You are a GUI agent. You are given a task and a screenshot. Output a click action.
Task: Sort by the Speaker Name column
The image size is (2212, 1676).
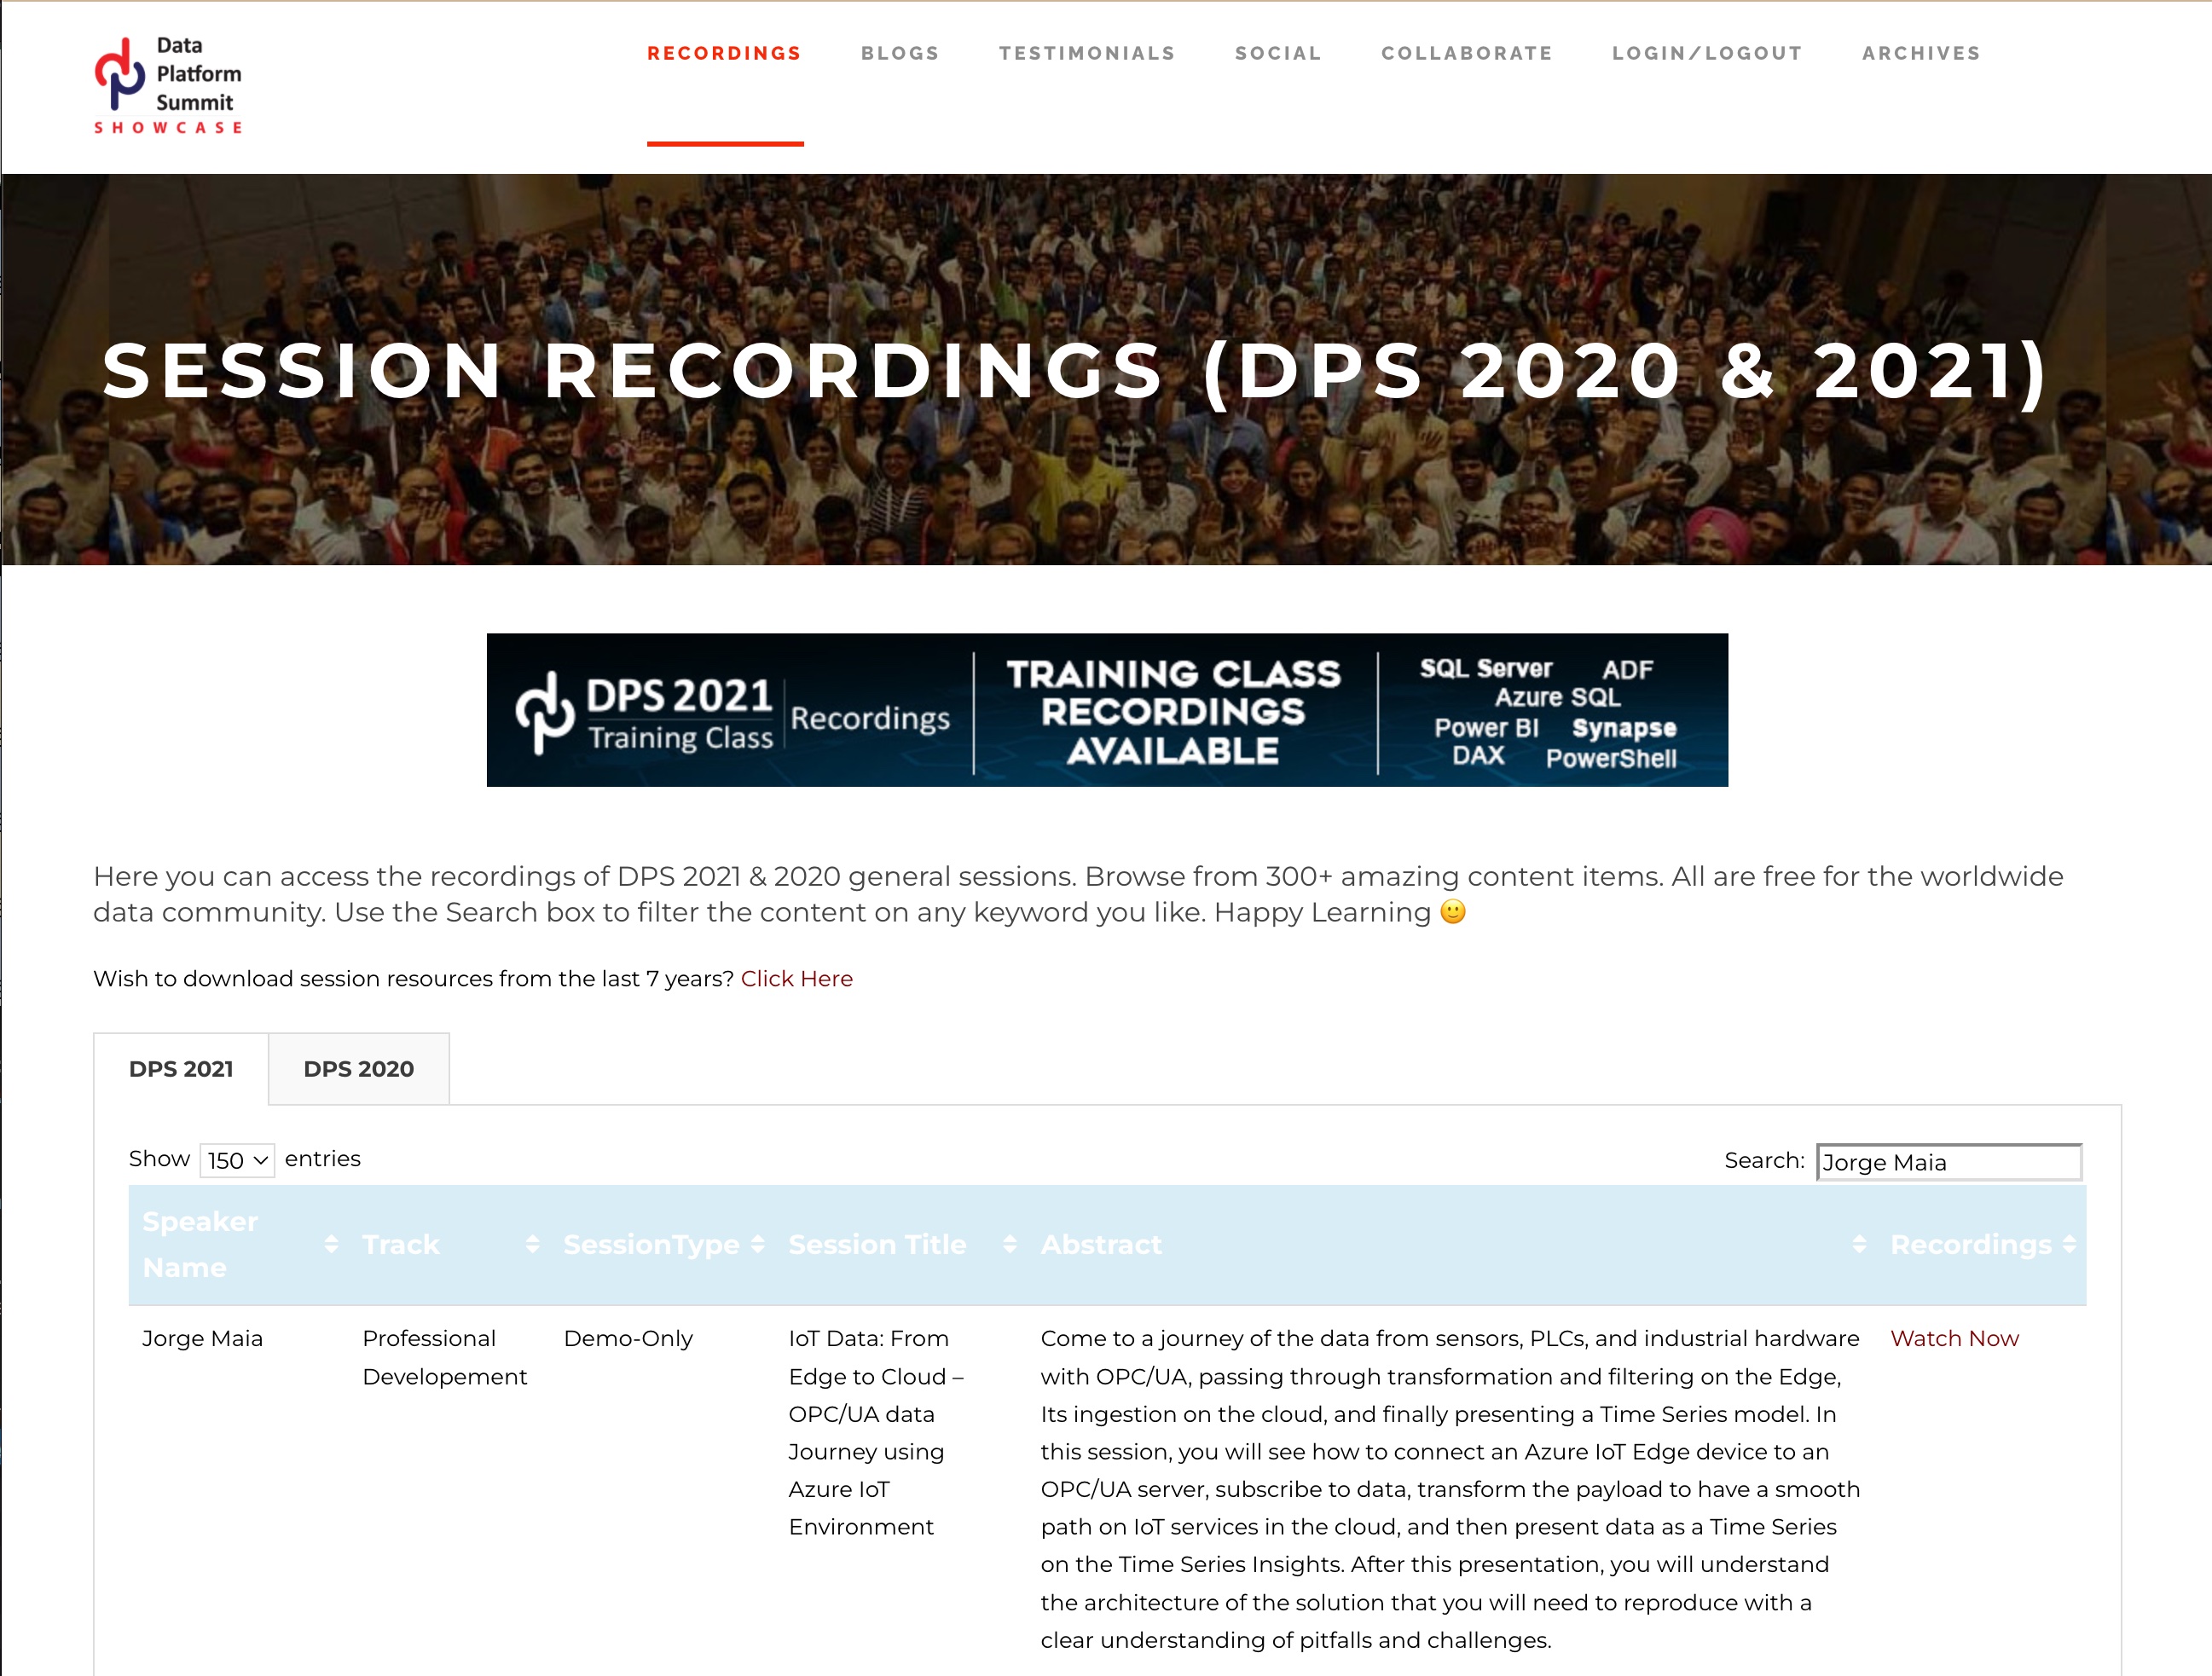[239, 1245]
